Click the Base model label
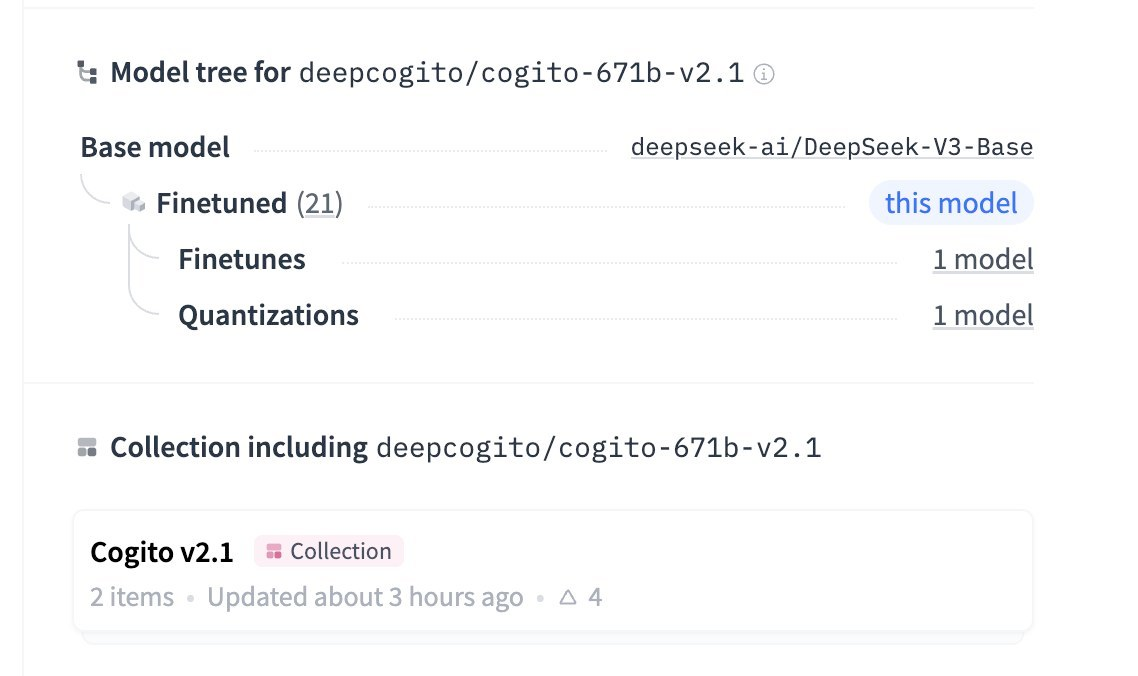 tap(155, 148)
